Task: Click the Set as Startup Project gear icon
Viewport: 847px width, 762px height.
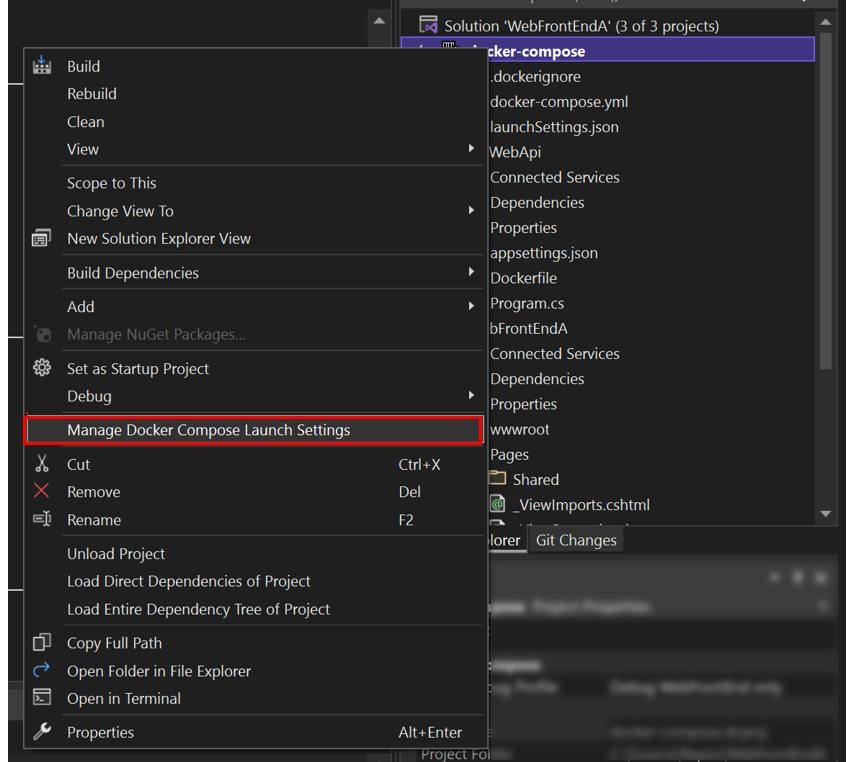Action: click(42, 369)
